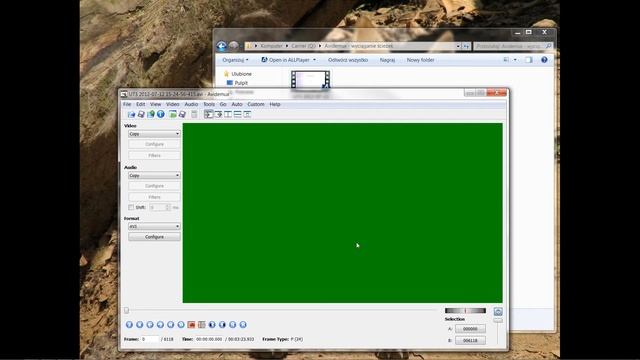The image size is (640, 360).
Task: Click the Shift value spinner arrows
Action: (168, 207)
